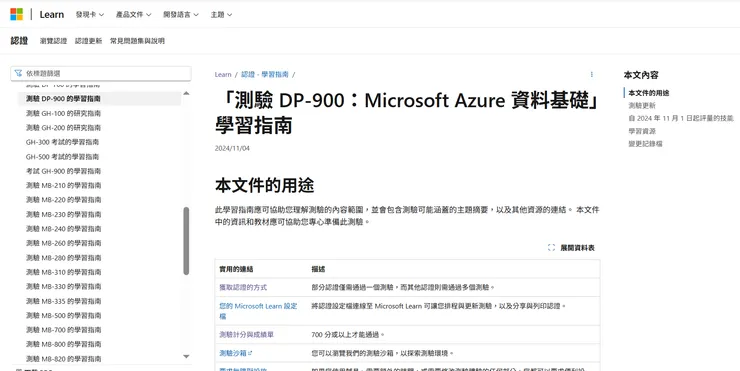
Task: Select GH-300 考試的學習指南 in sidebar
Action: (x=62, y=142)
